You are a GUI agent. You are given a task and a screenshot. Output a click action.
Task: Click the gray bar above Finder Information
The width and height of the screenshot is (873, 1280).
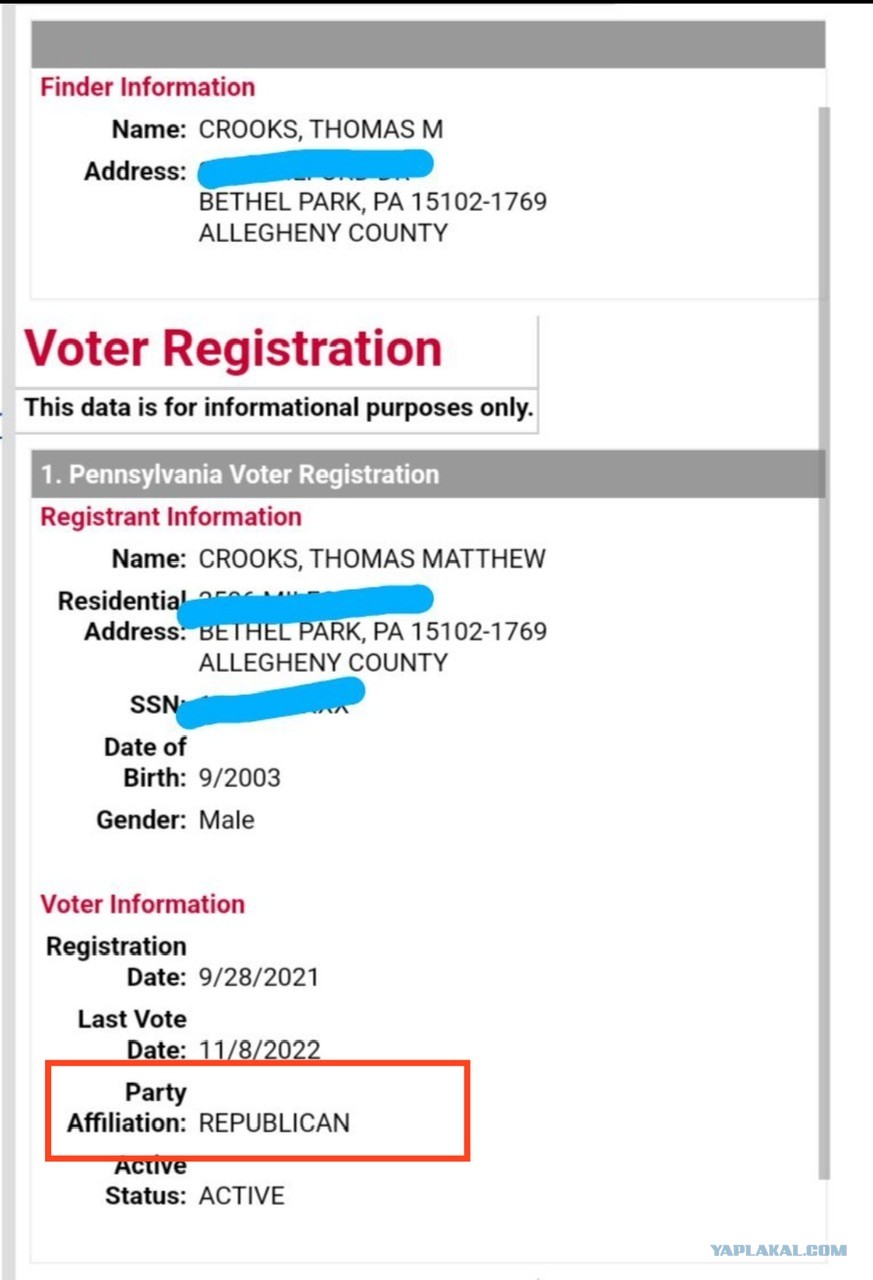pos(428,44)
